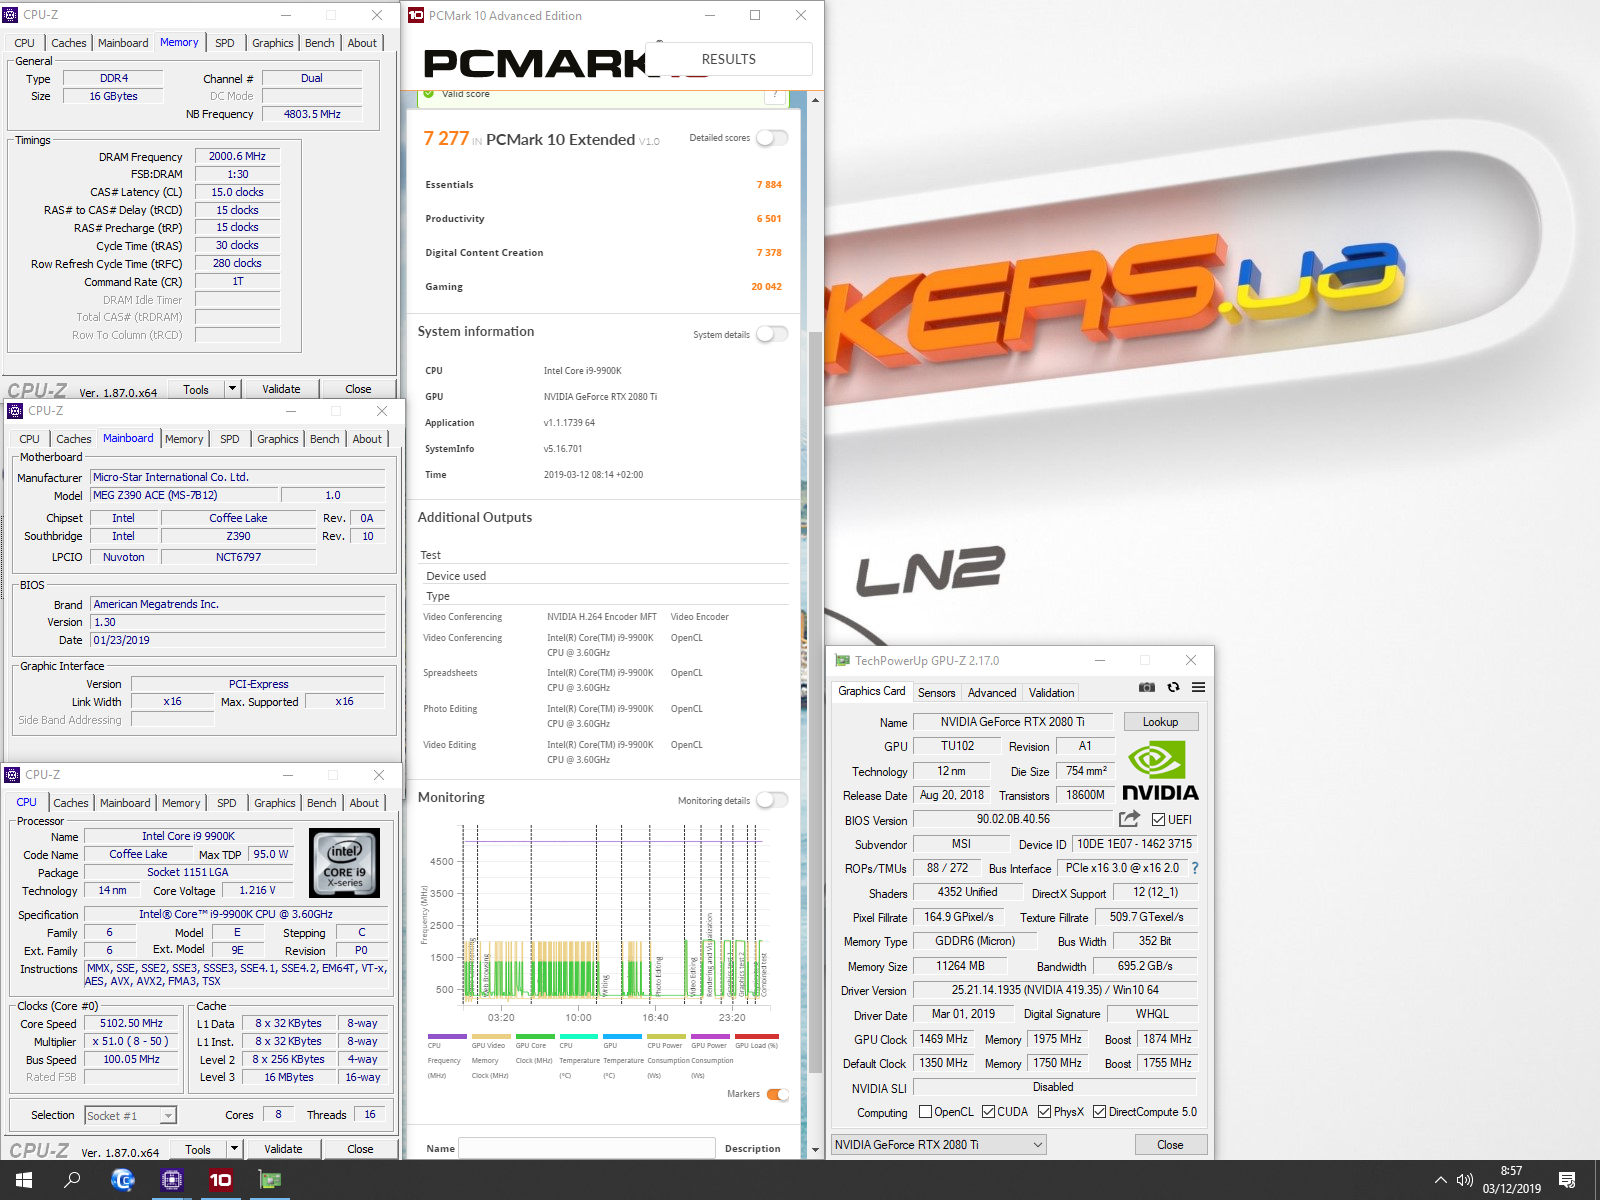Click title bar icon of CPU-Z Mainboard window
Viewport: 1600px width, 1200px height.
15,411
